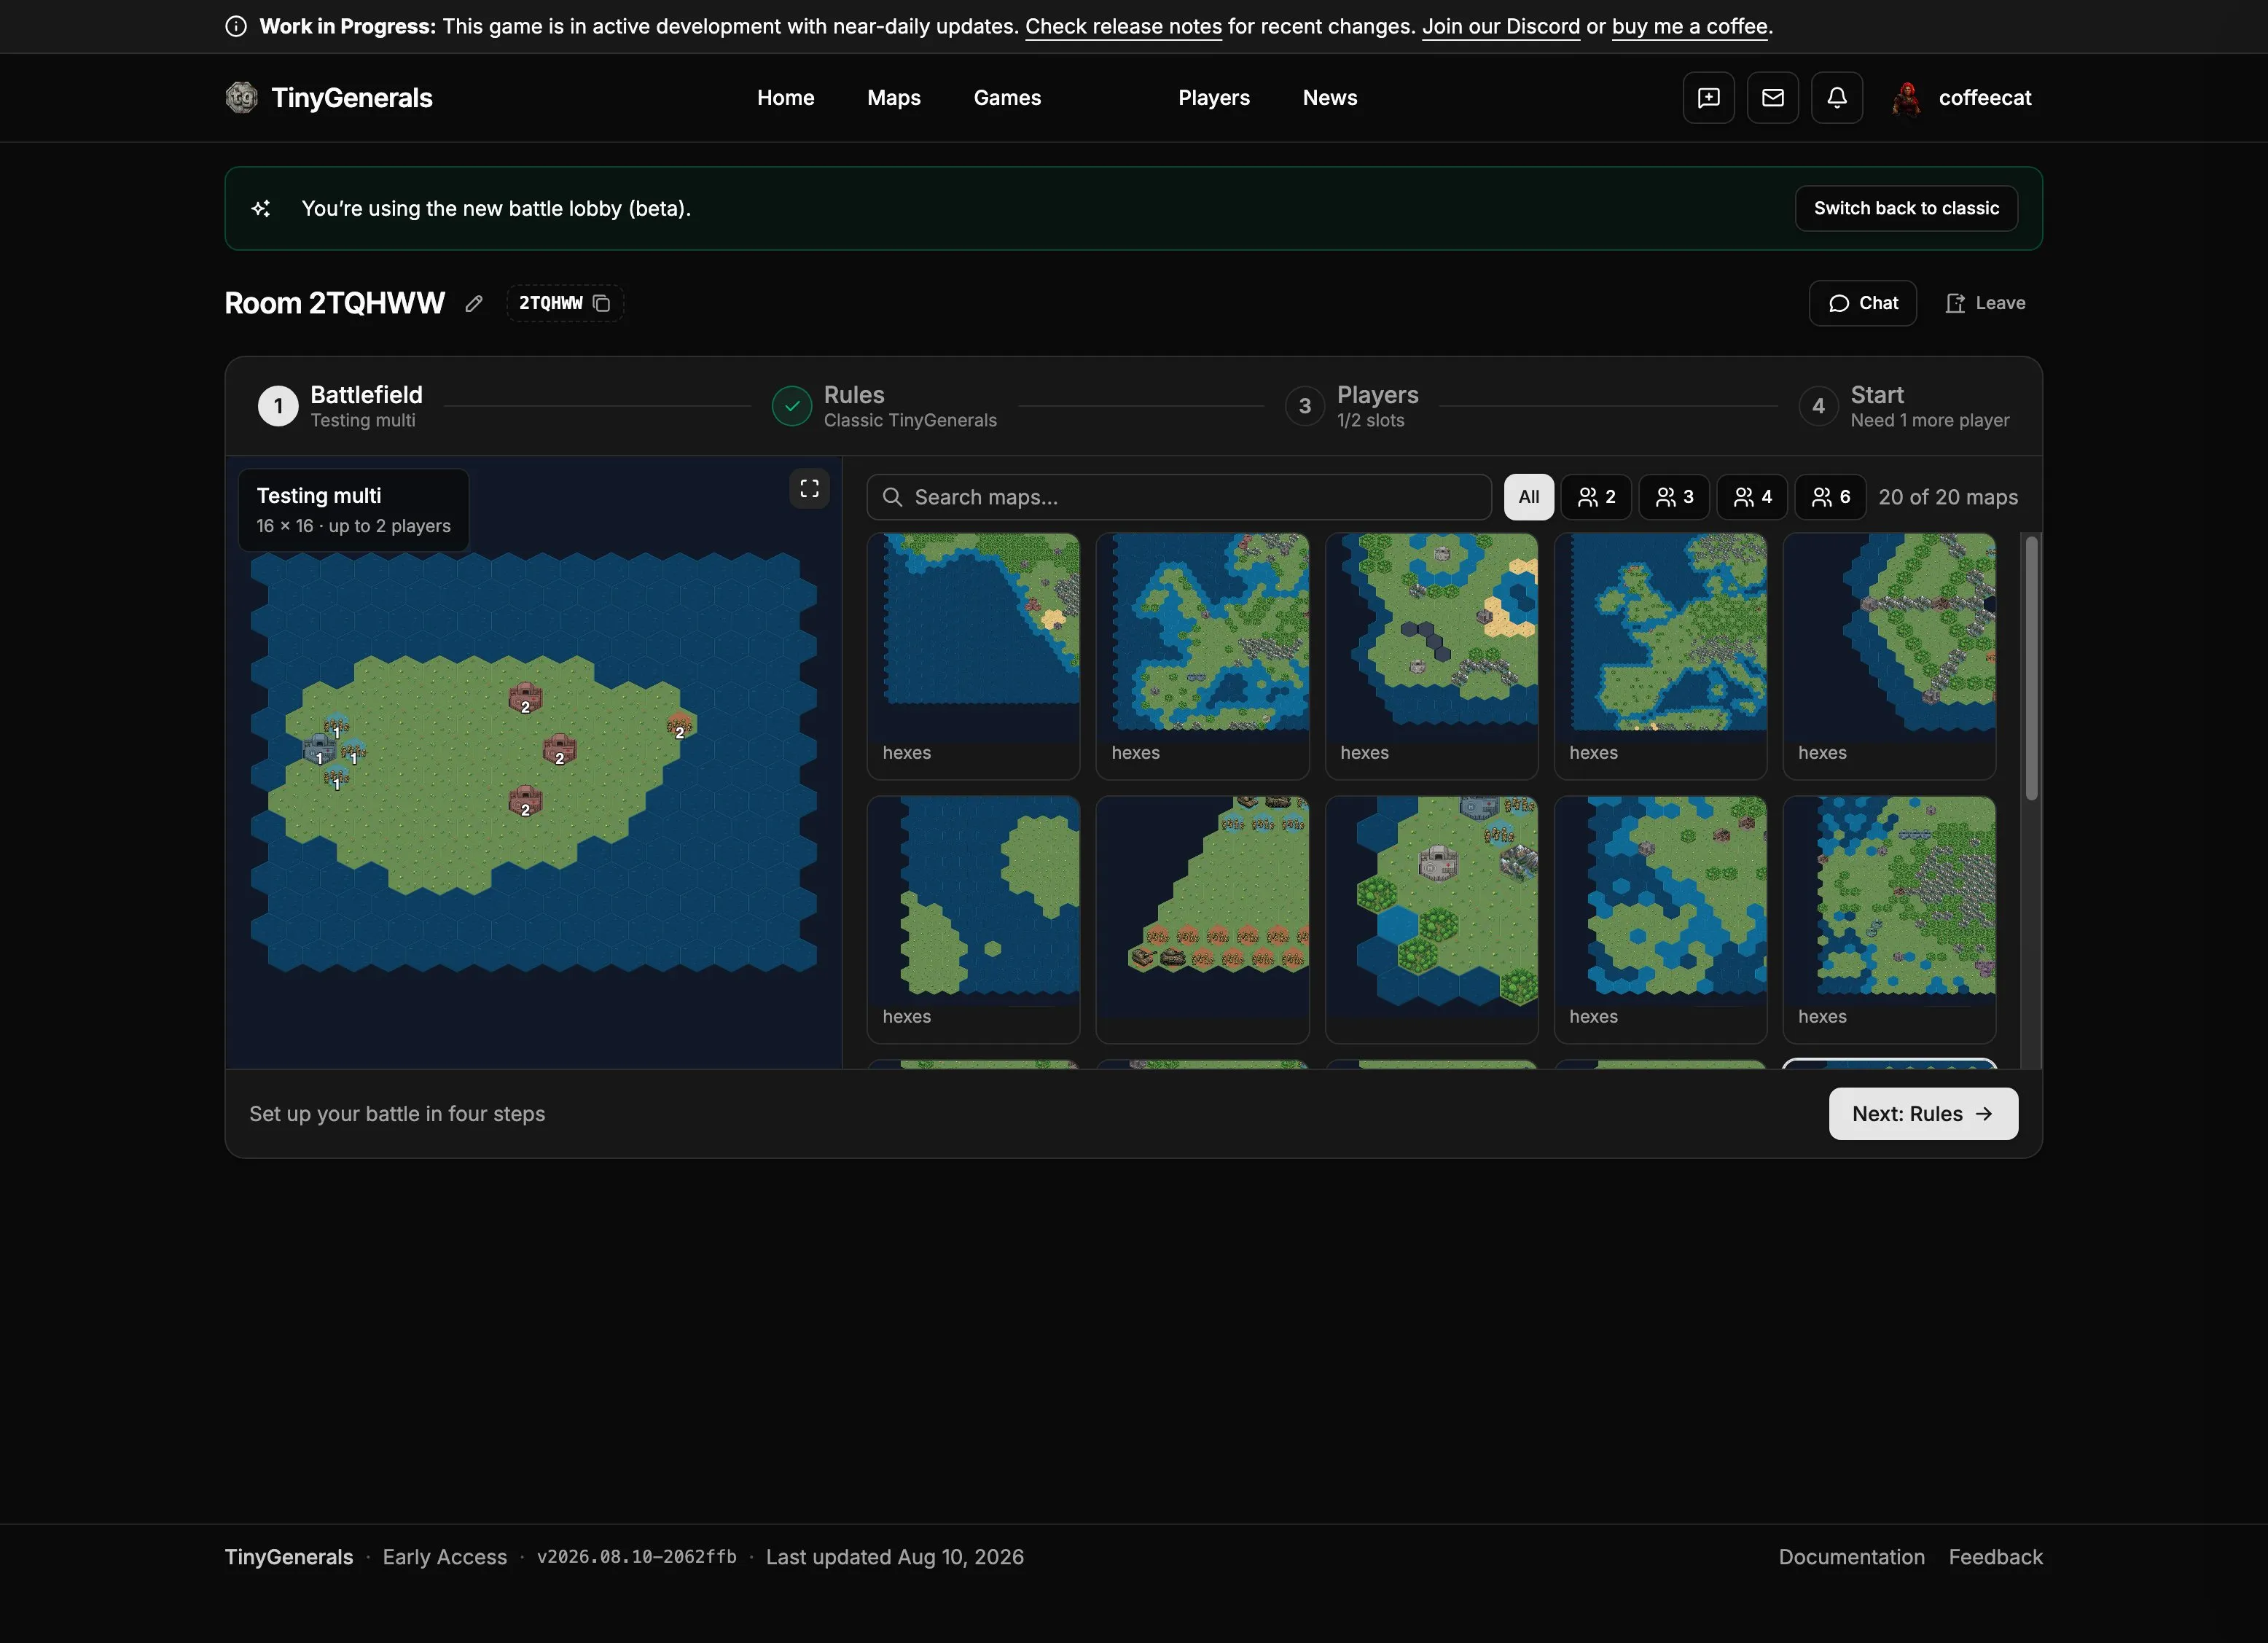Open the Home menu
Image resolution: width=2268 pixels, height=1643 pixels.
tap(785, 98)
